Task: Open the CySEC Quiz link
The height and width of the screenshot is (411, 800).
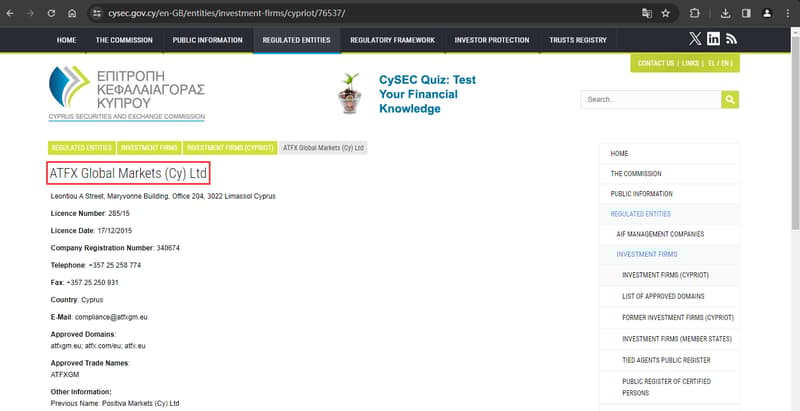Action: tap(427, 94)
